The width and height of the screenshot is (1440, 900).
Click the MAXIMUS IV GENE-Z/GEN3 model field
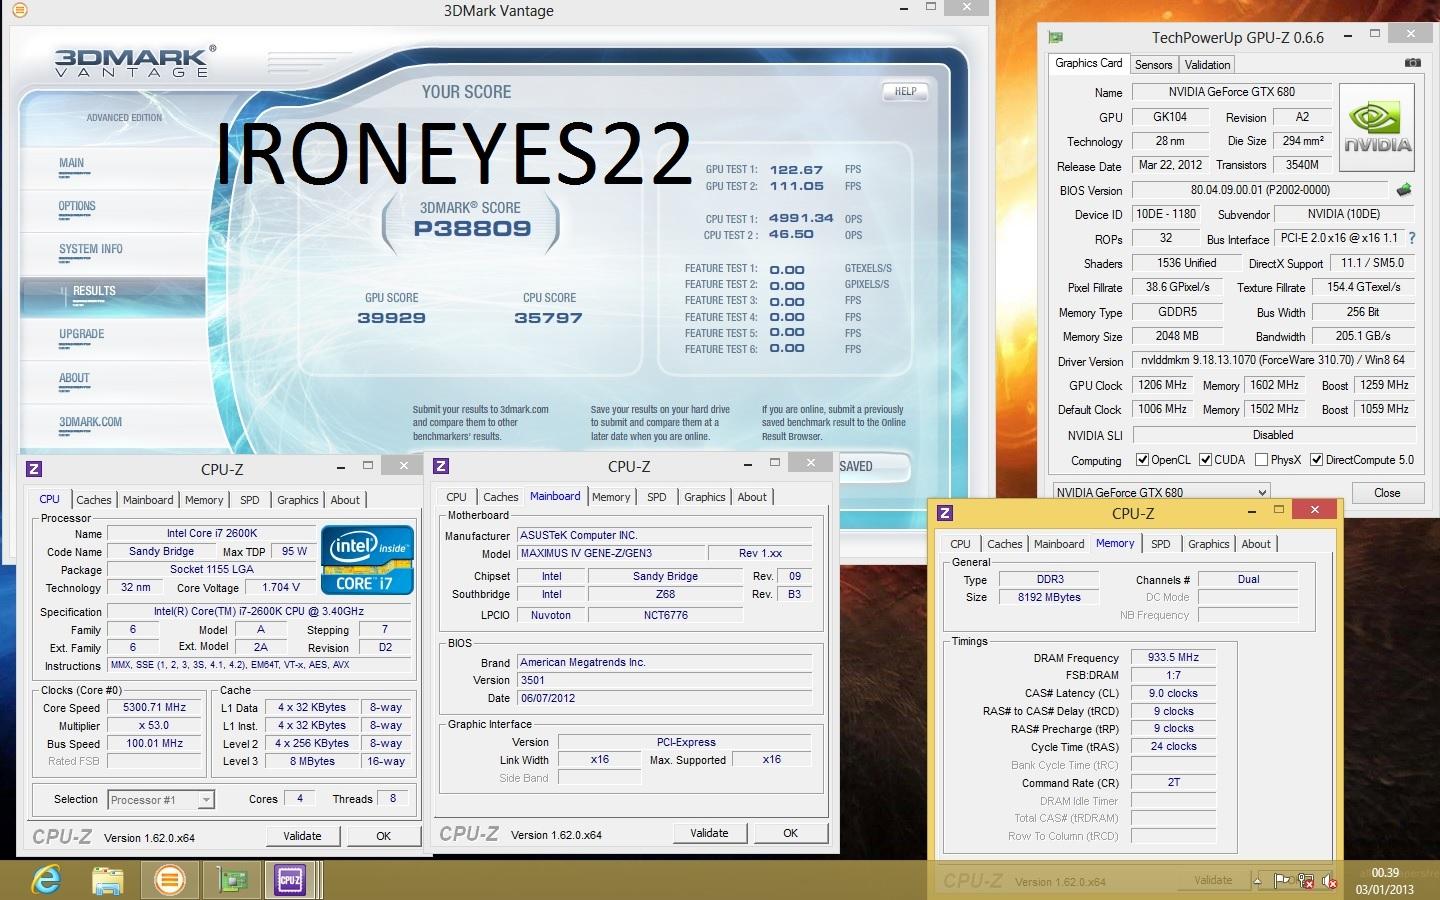point(610,553)
